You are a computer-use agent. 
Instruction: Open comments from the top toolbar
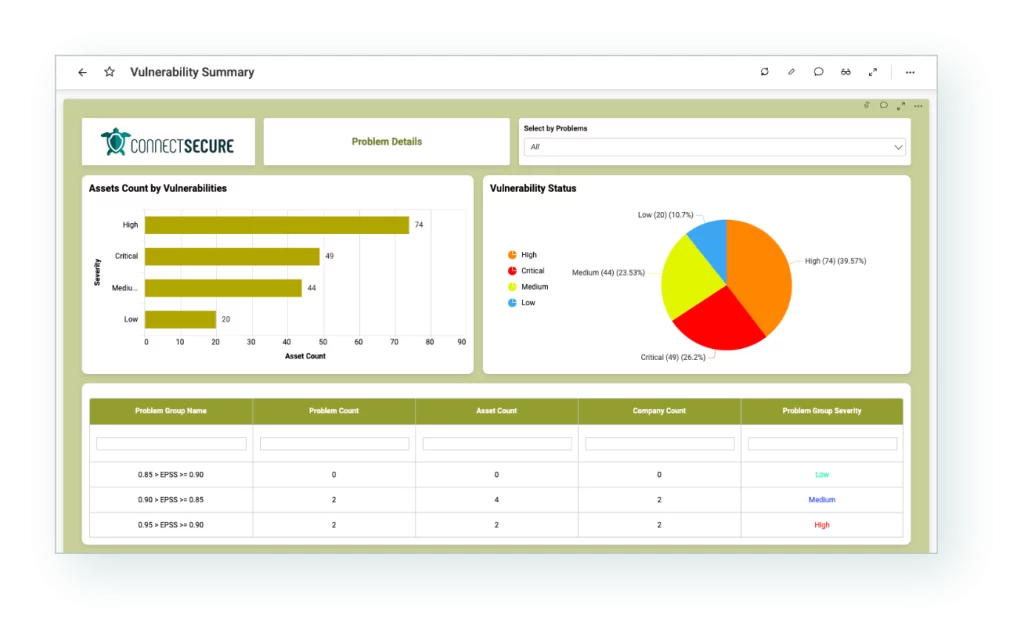tap(818, 72)
